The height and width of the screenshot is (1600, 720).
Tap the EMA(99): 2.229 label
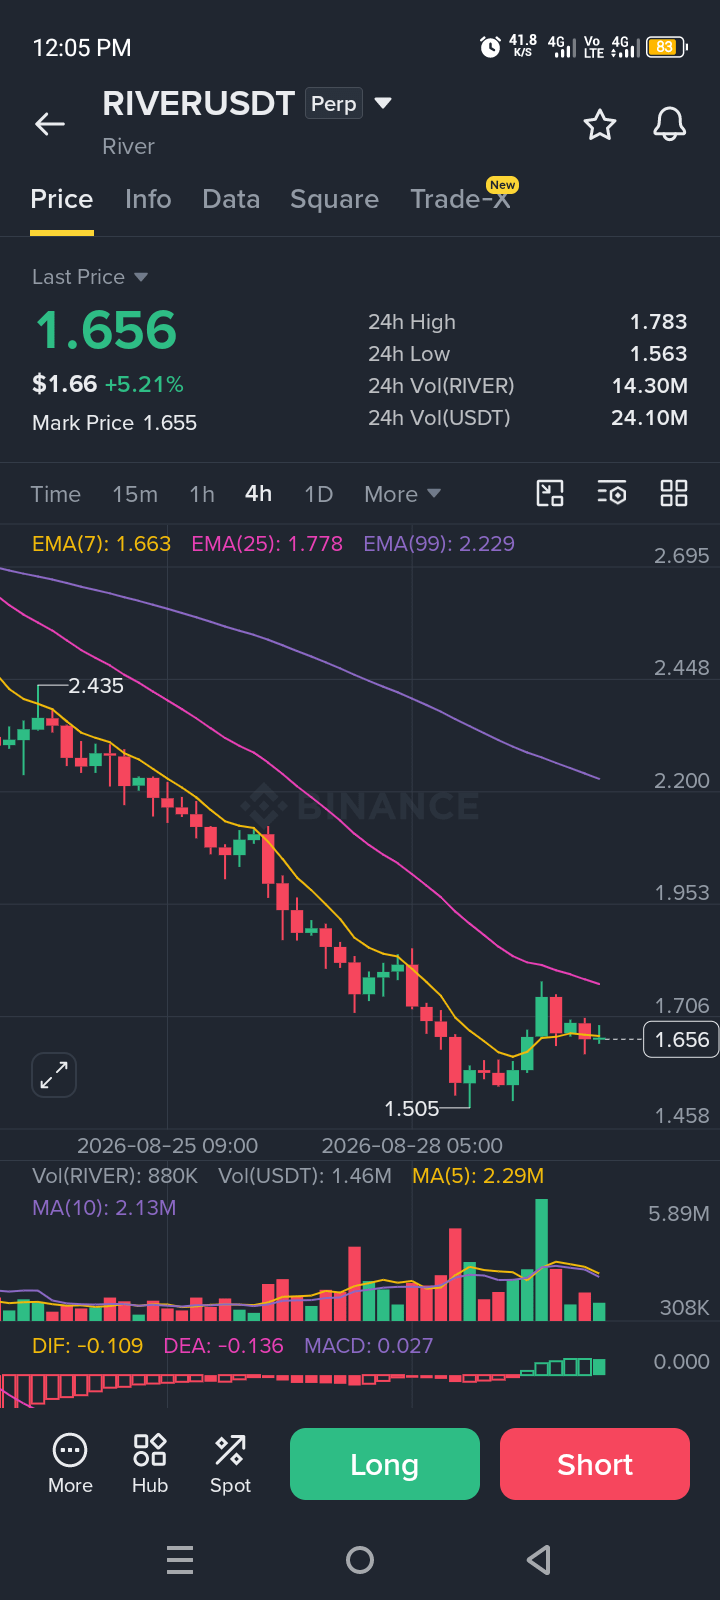click(x=439, y=544)
